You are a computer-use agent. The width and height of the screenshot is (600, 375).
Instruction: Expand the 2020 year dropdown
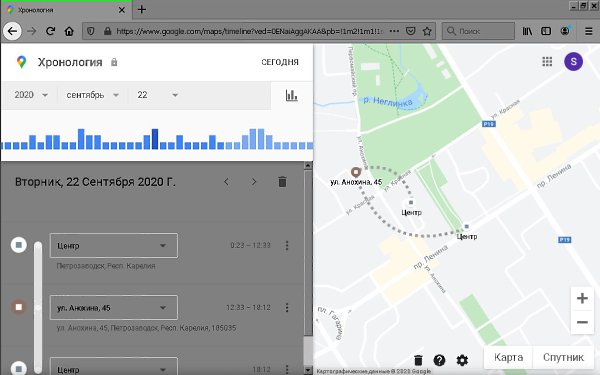tap(31, 95)
